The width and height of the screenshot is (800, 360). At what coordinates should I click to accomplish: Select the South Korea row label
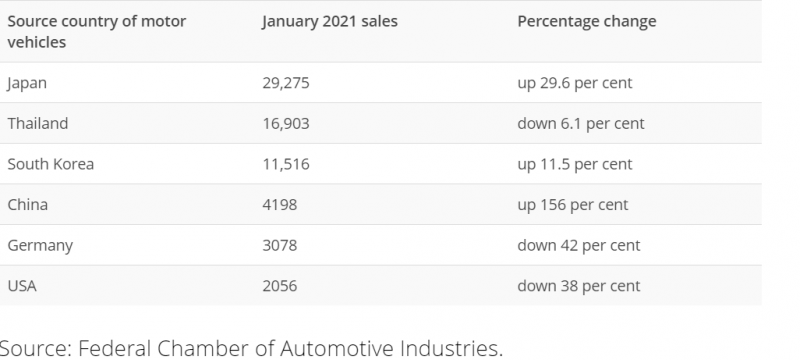tap(51, 164)
